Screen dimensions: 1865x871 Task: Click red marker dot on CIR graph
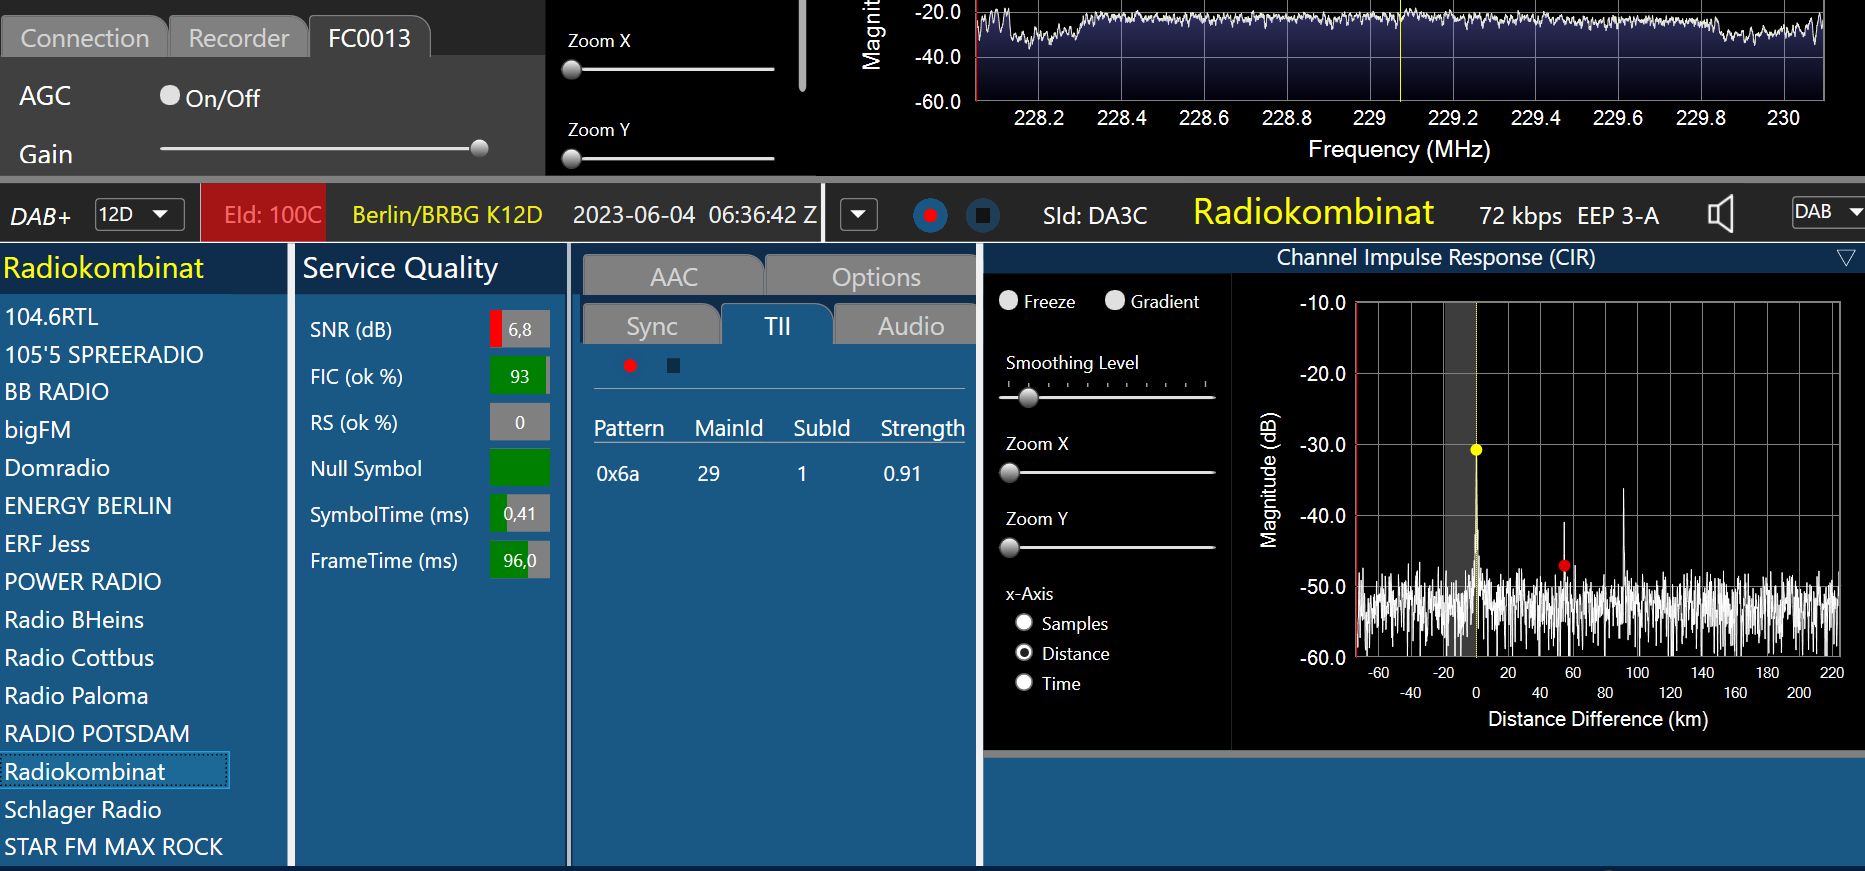1564,566
